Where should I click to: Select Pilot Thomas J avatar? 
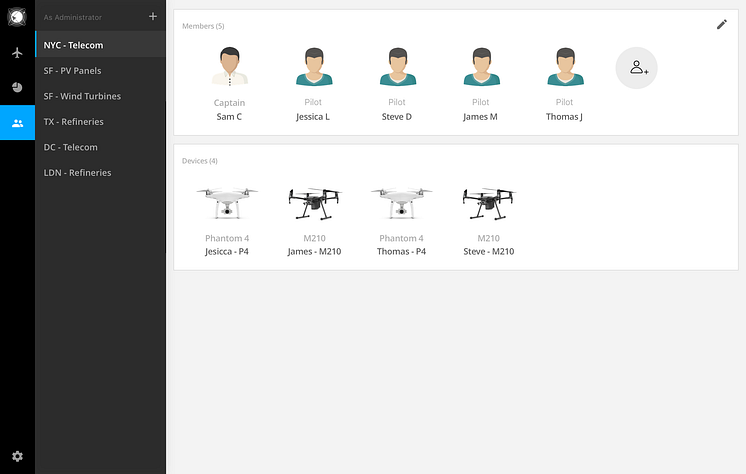pos(565,66)
